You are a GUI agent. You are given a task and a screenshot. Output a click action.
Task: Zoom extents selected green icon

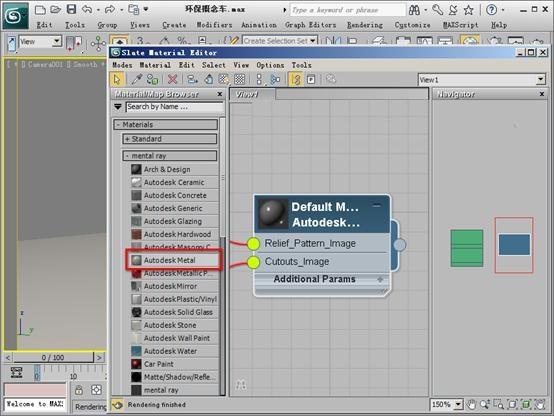526,404
